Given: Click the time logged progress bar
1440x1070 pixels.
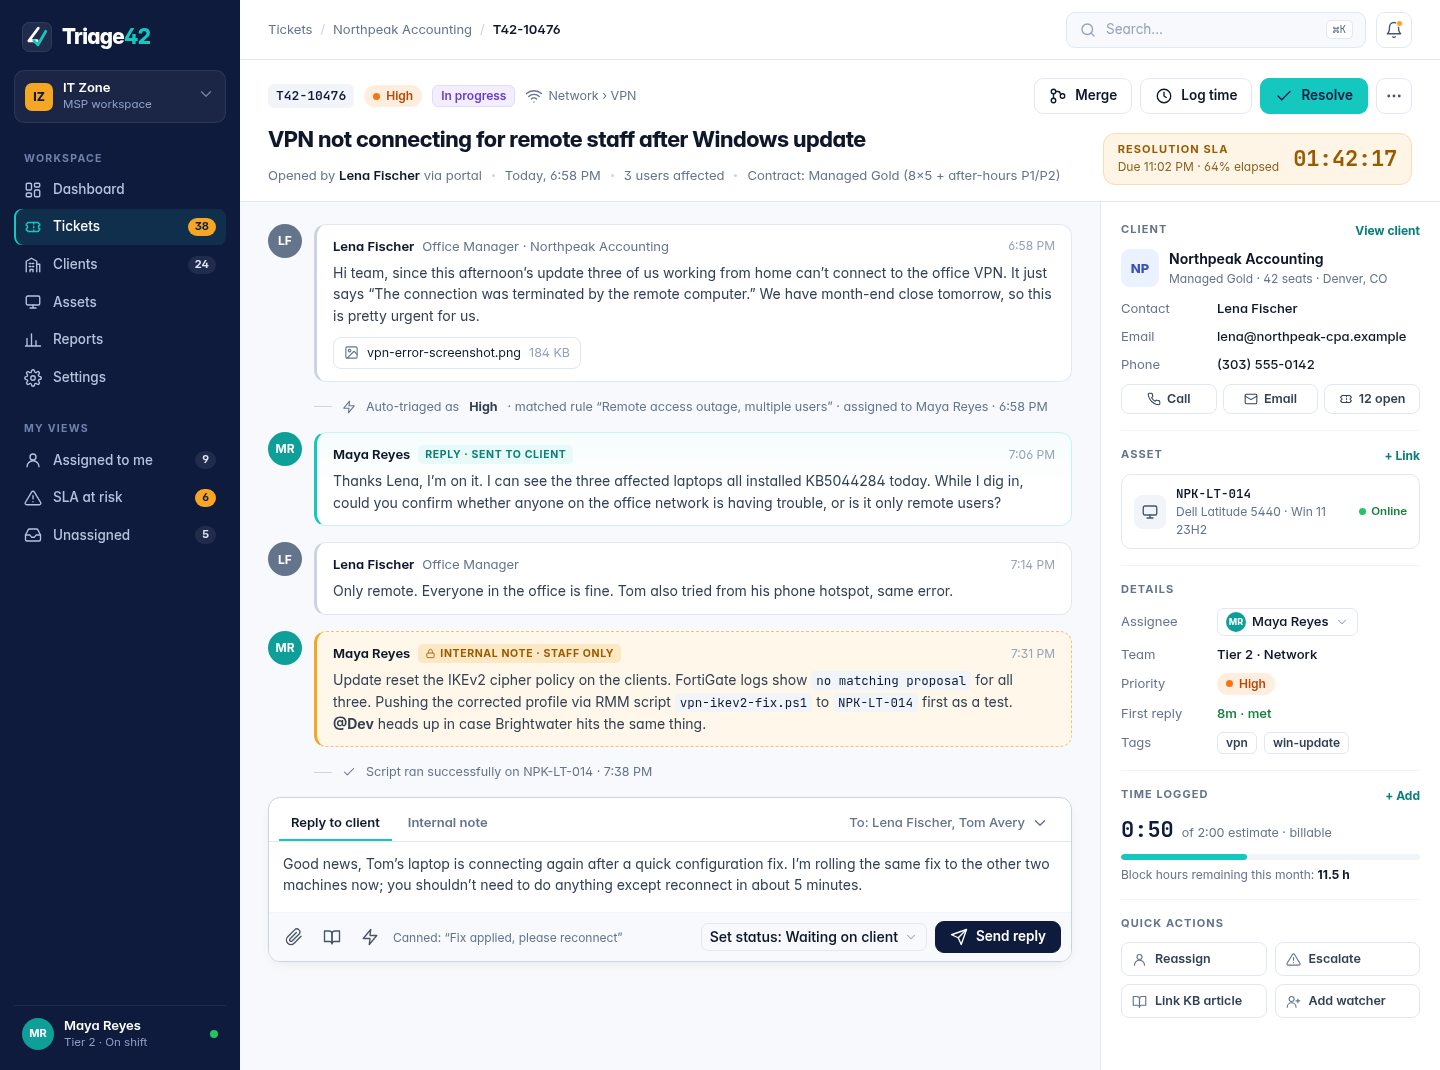Looking at the screenshot, I should tap(1270, 857).
